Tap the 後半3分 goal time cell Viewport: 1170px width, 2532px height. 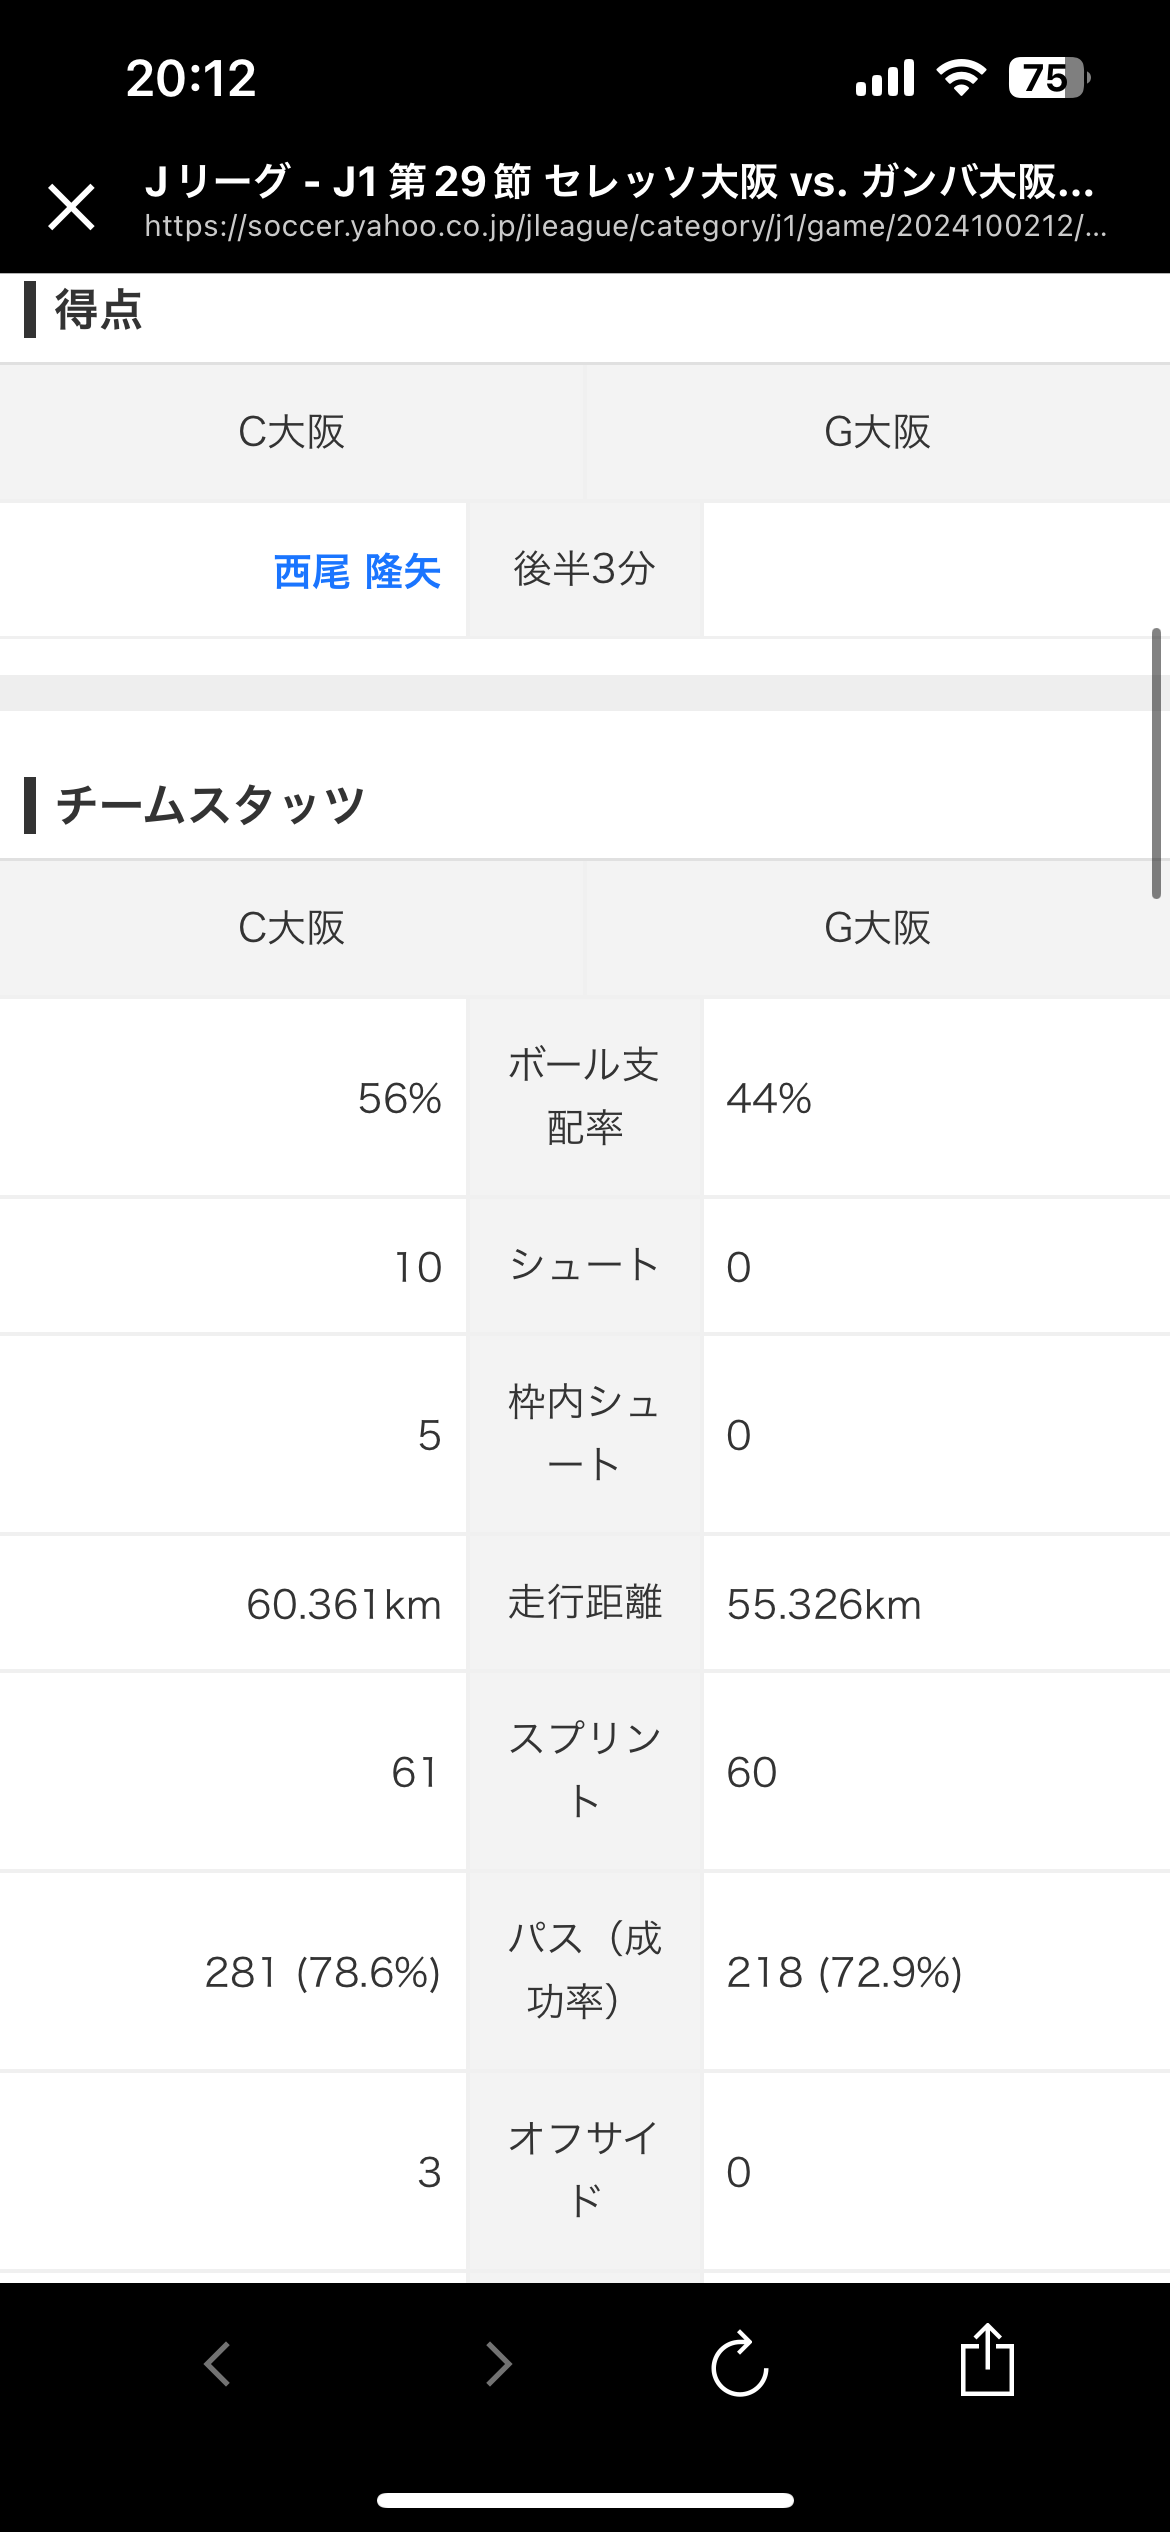(x=585, y=569)
